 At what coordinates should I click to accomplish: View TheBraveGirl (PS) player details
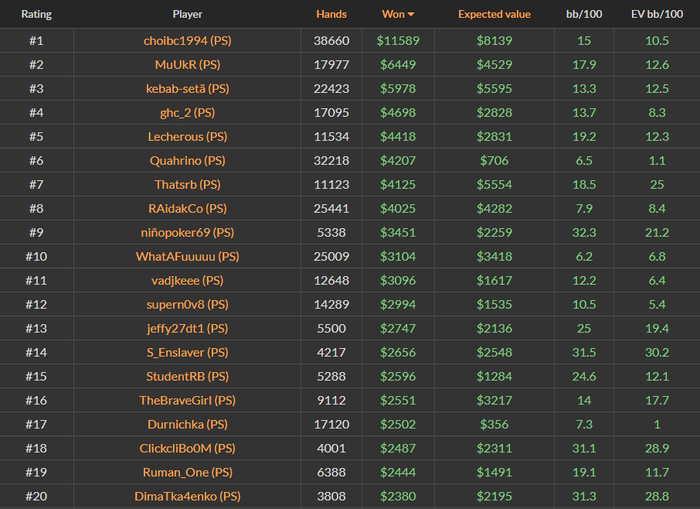click(x=186, y=400)
